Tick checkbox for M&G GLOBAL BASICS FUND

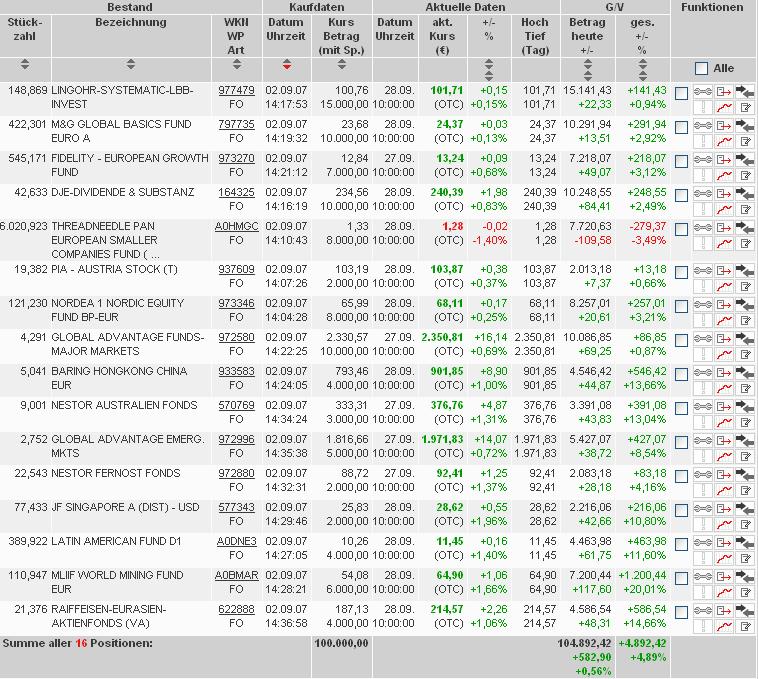tap(681, 128)
